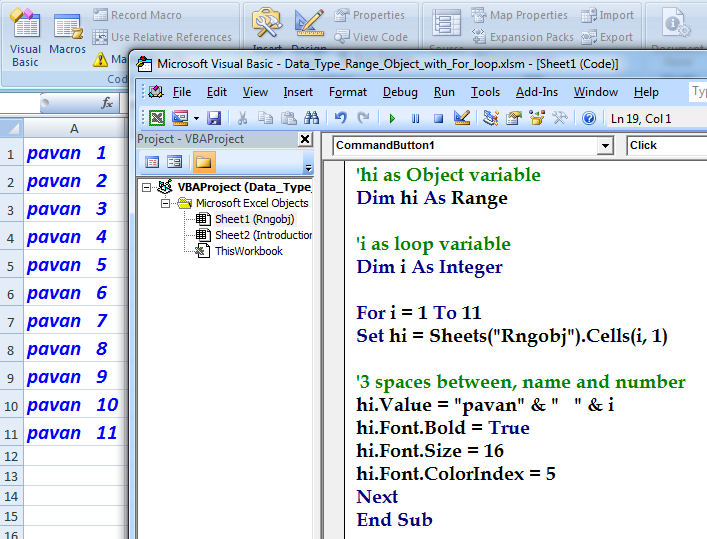
Task: Click Map Properties in Excel ribbon
Action: pos(519,15)
